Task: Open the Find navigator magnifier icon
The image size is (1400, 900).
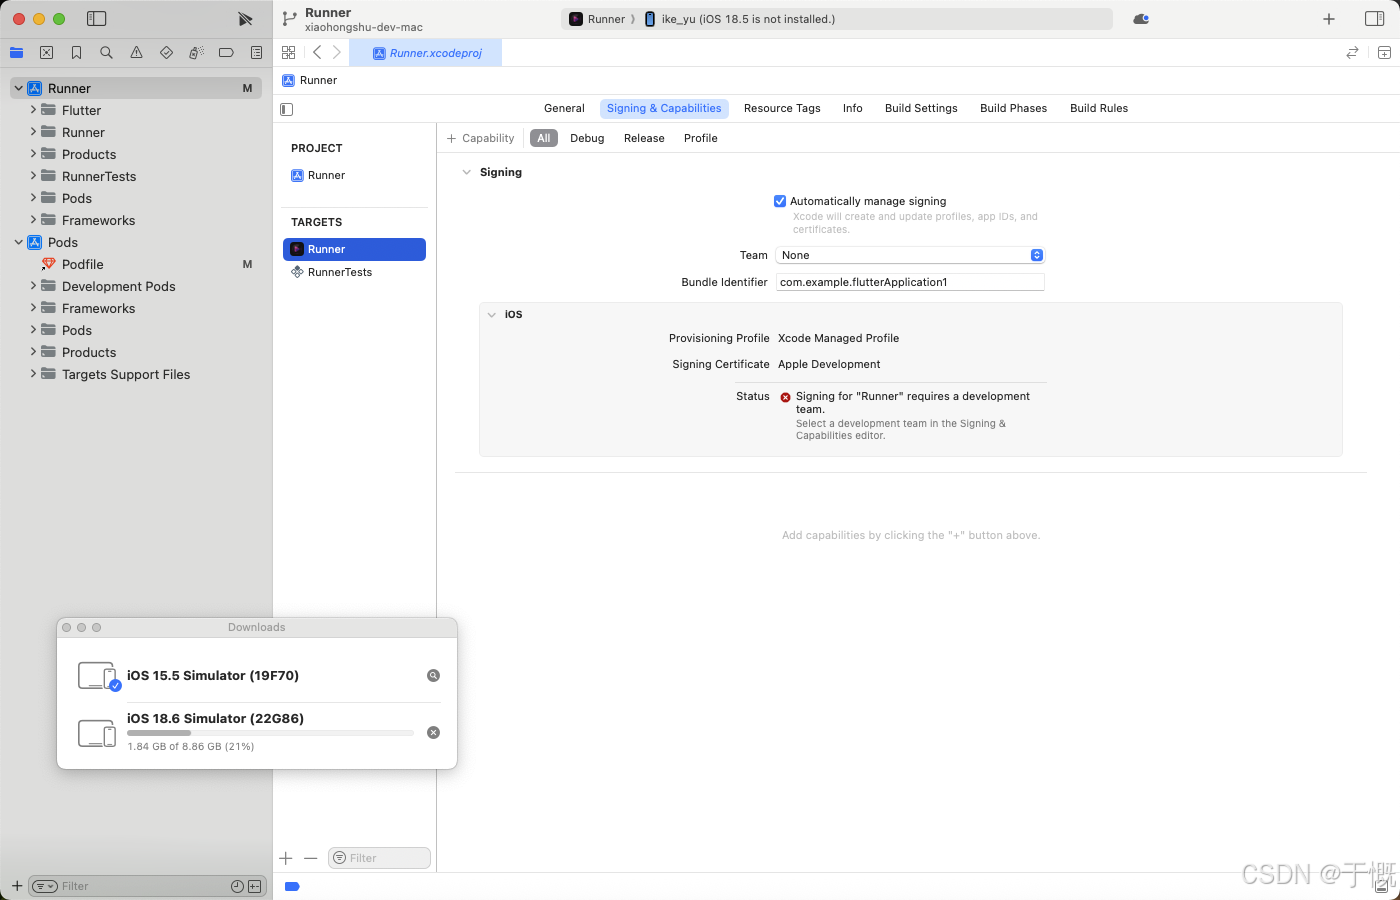Action: [106, 53]
